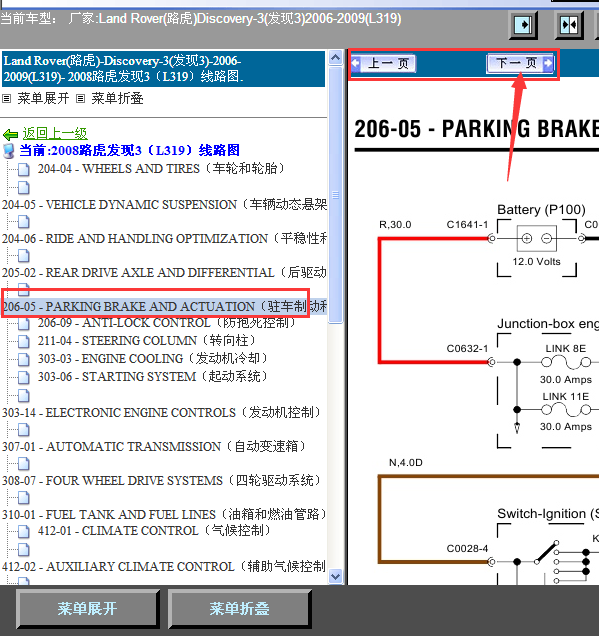The width and height of the screenshot is (599, 636).
Task: Click the 返回上一级 link
Action: (x=55, y=133)
